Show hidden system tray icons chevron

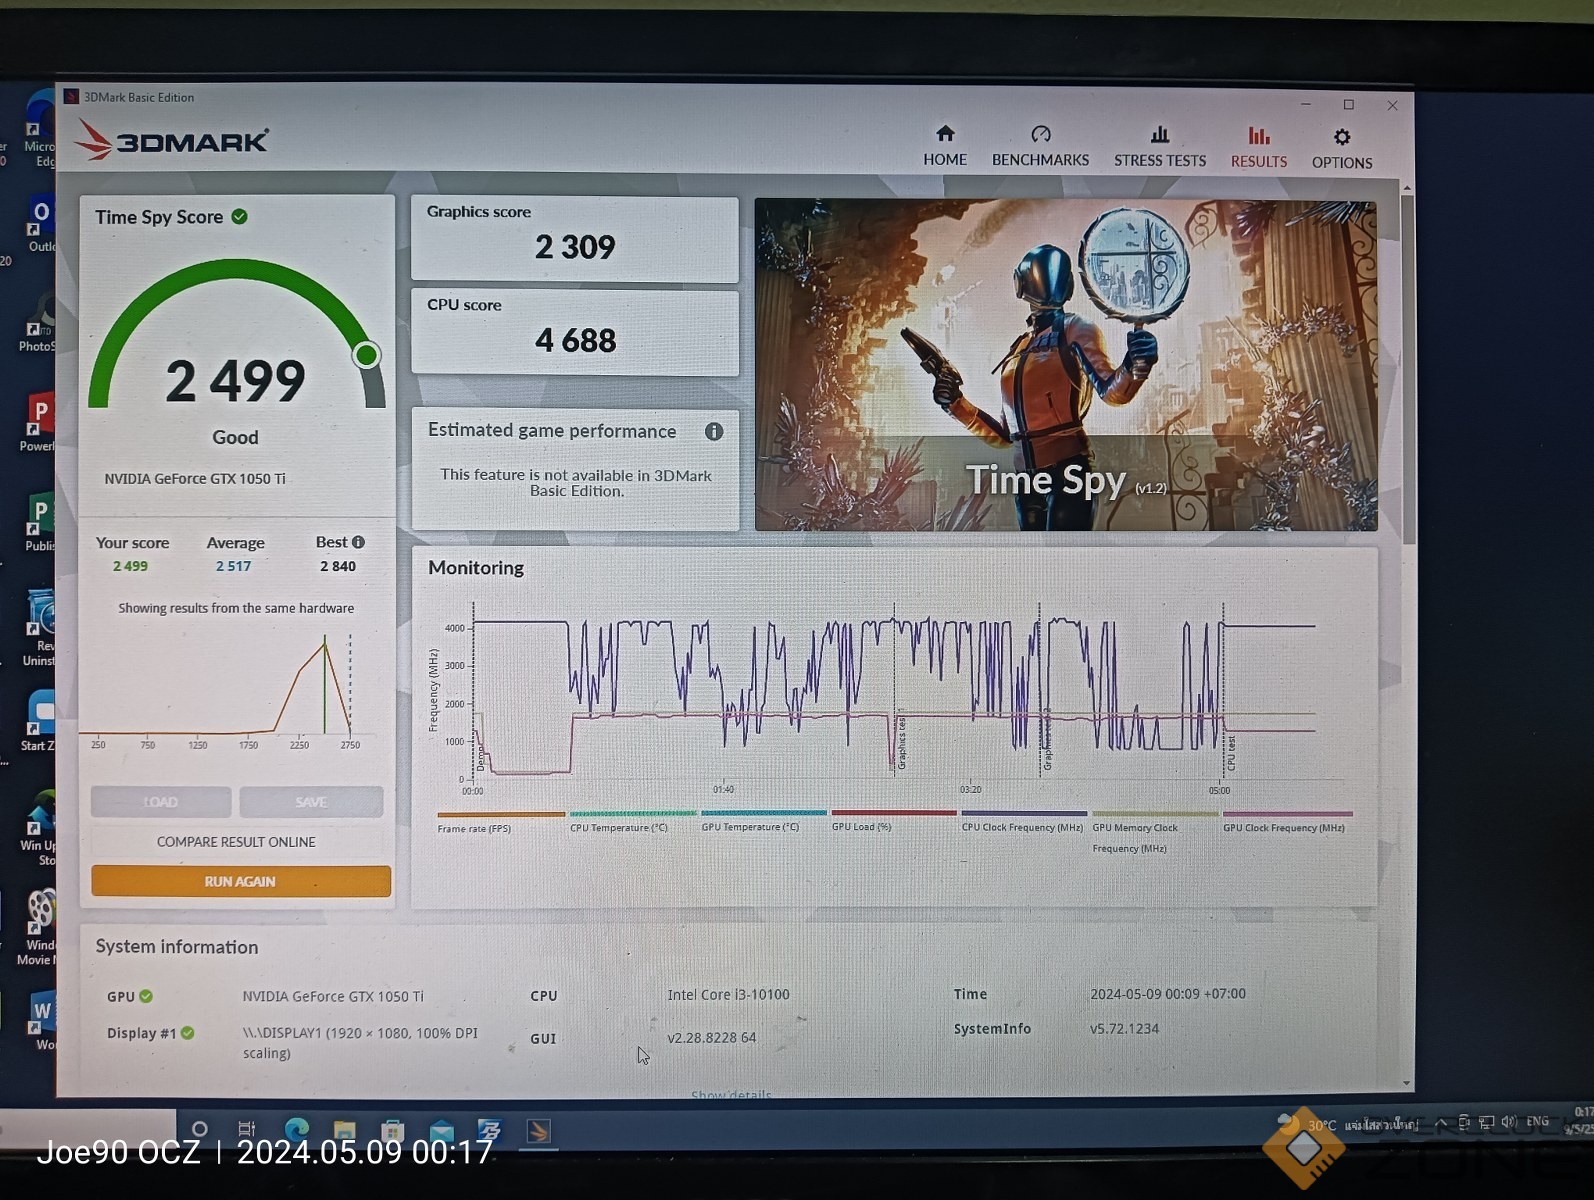(x=1441, y=1123)
